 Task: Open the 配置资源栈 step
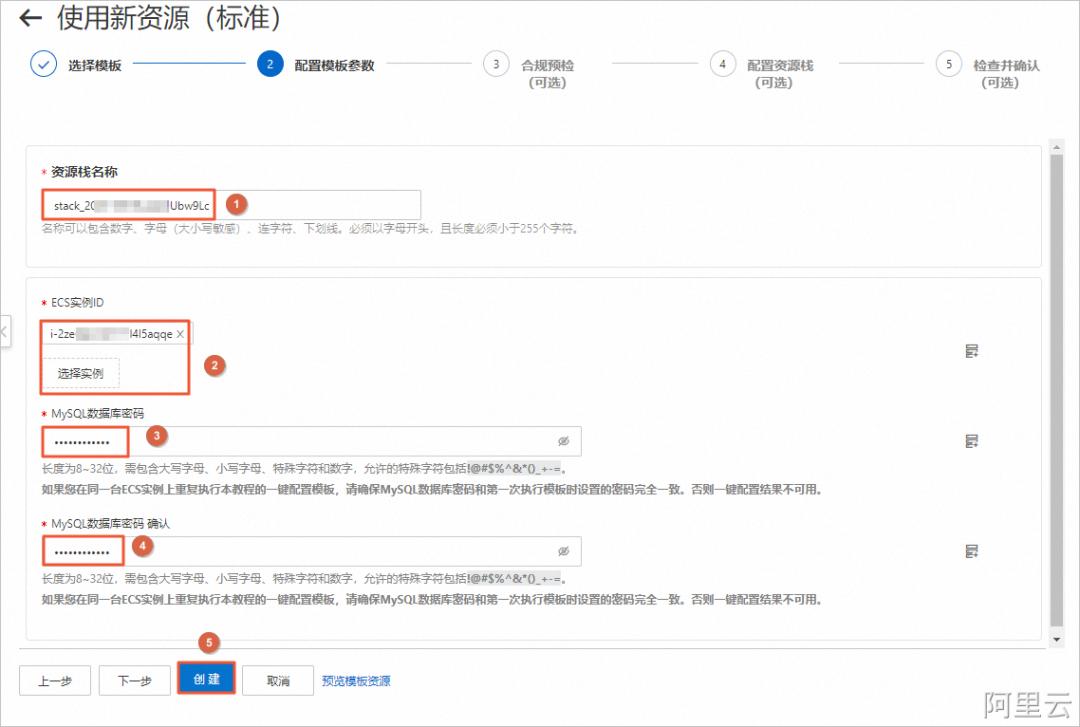(723, 65)
